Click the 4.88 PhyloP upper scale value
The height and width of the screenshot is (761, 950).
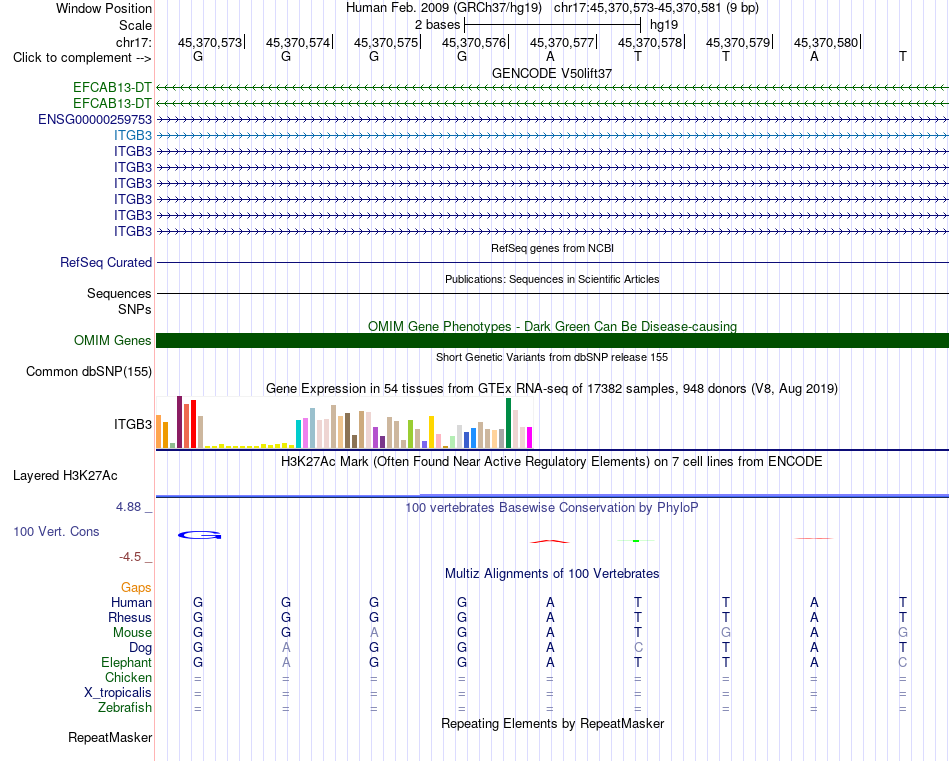coord(128,507)
